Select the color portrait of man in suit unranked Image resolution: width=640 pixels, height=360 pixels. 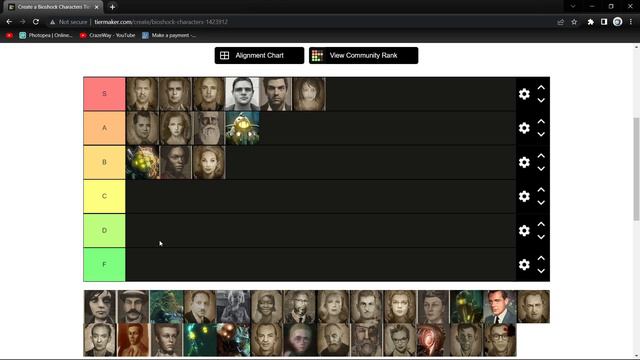[x=500, y=307]
